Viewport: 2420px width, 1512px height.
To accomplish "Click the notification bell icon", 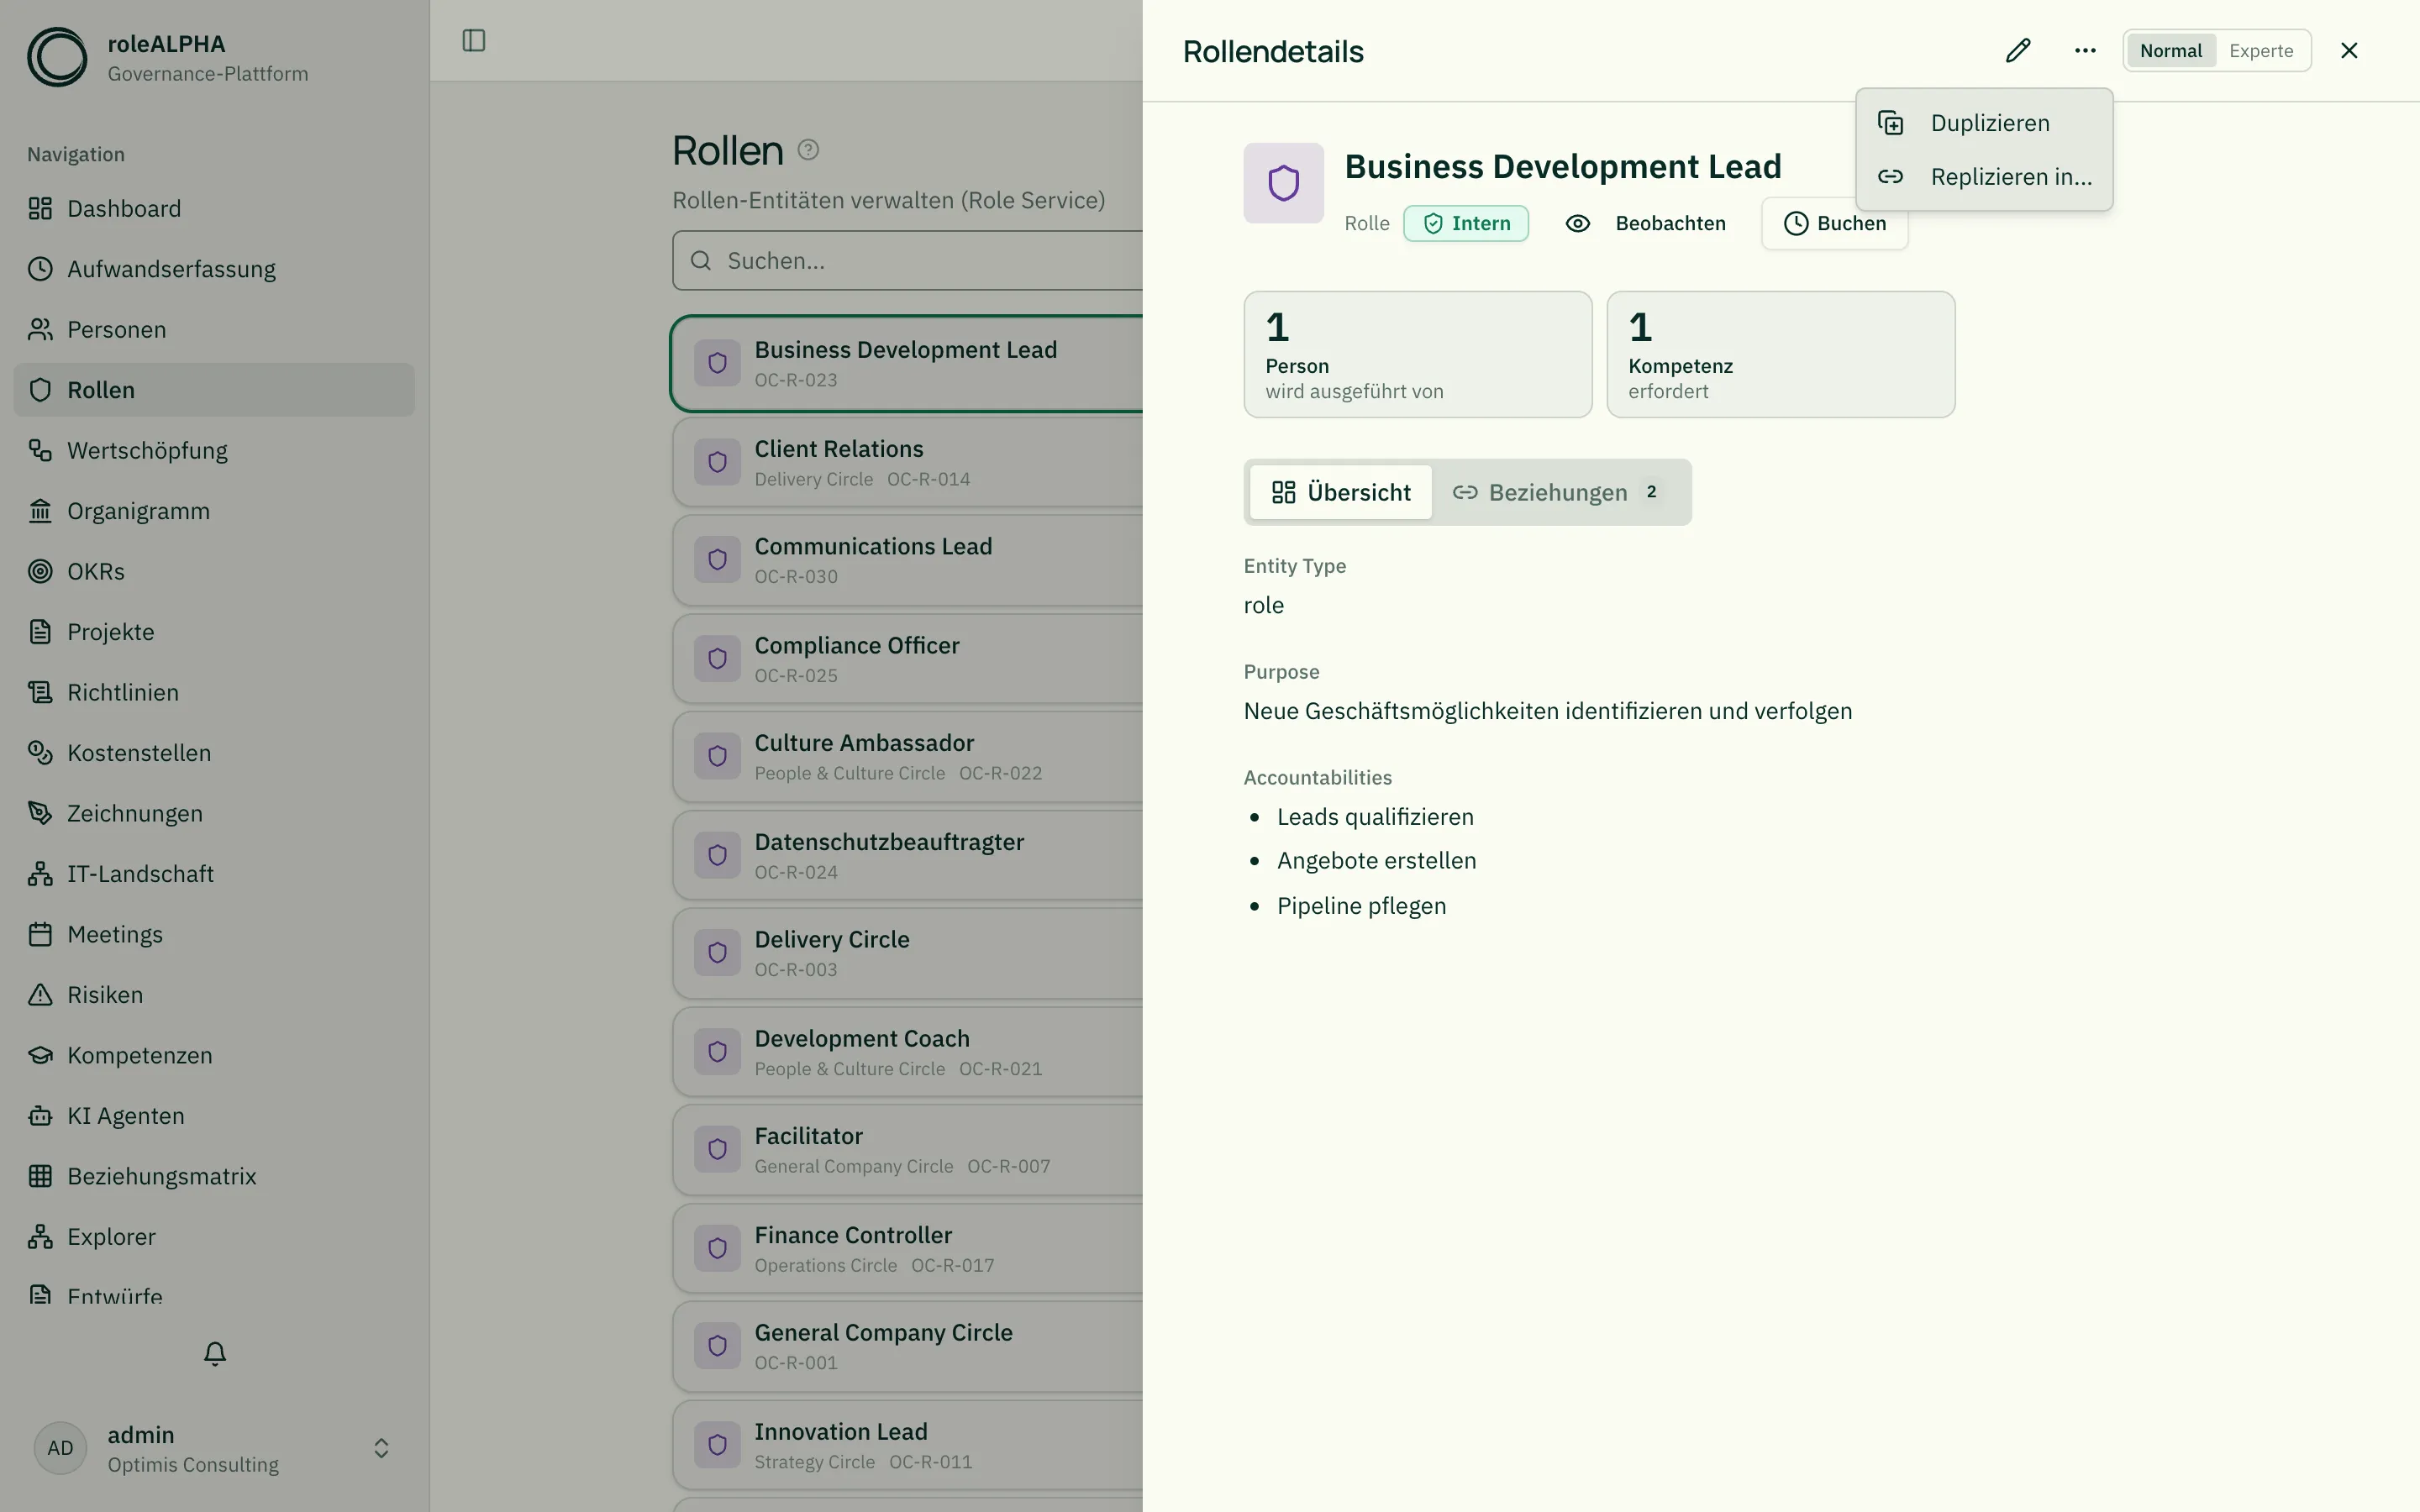I will pos(215,1353).
